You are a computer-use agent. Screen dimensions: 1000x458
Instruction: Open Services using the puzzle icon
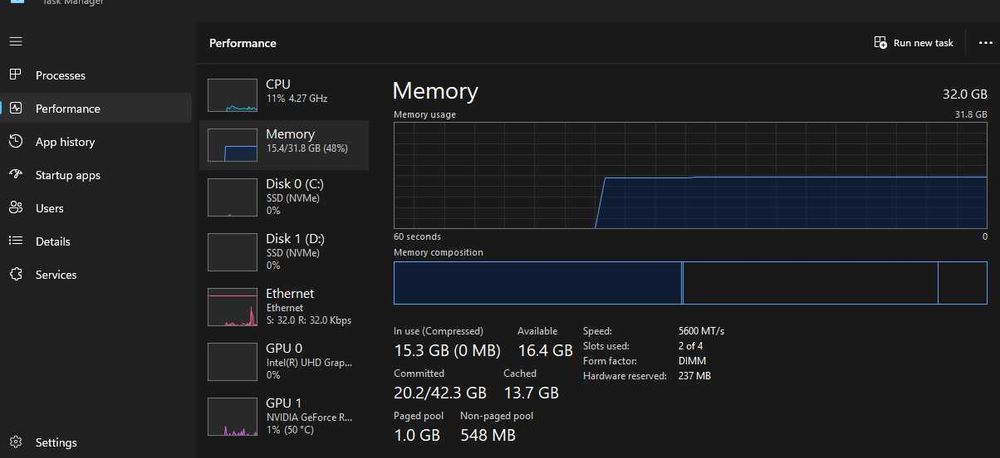[16, 274]
